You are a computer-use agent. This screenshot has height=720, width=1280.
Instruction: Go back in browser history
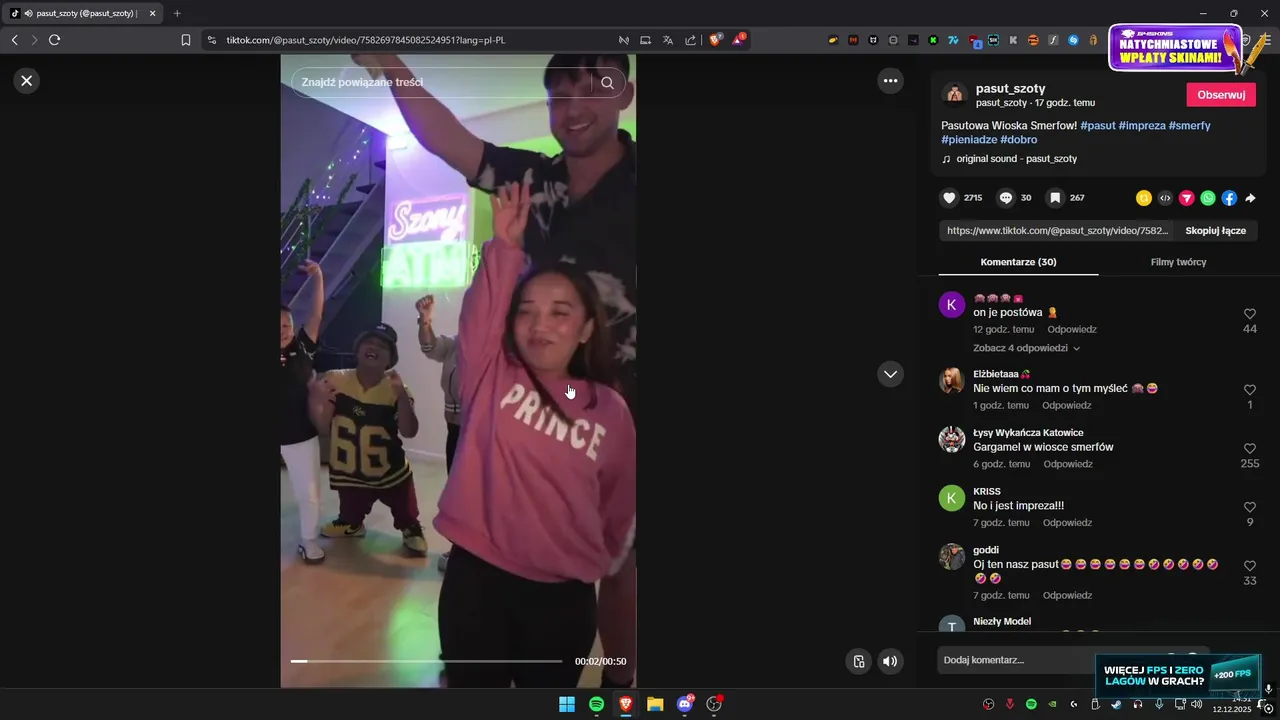(14, 40)
